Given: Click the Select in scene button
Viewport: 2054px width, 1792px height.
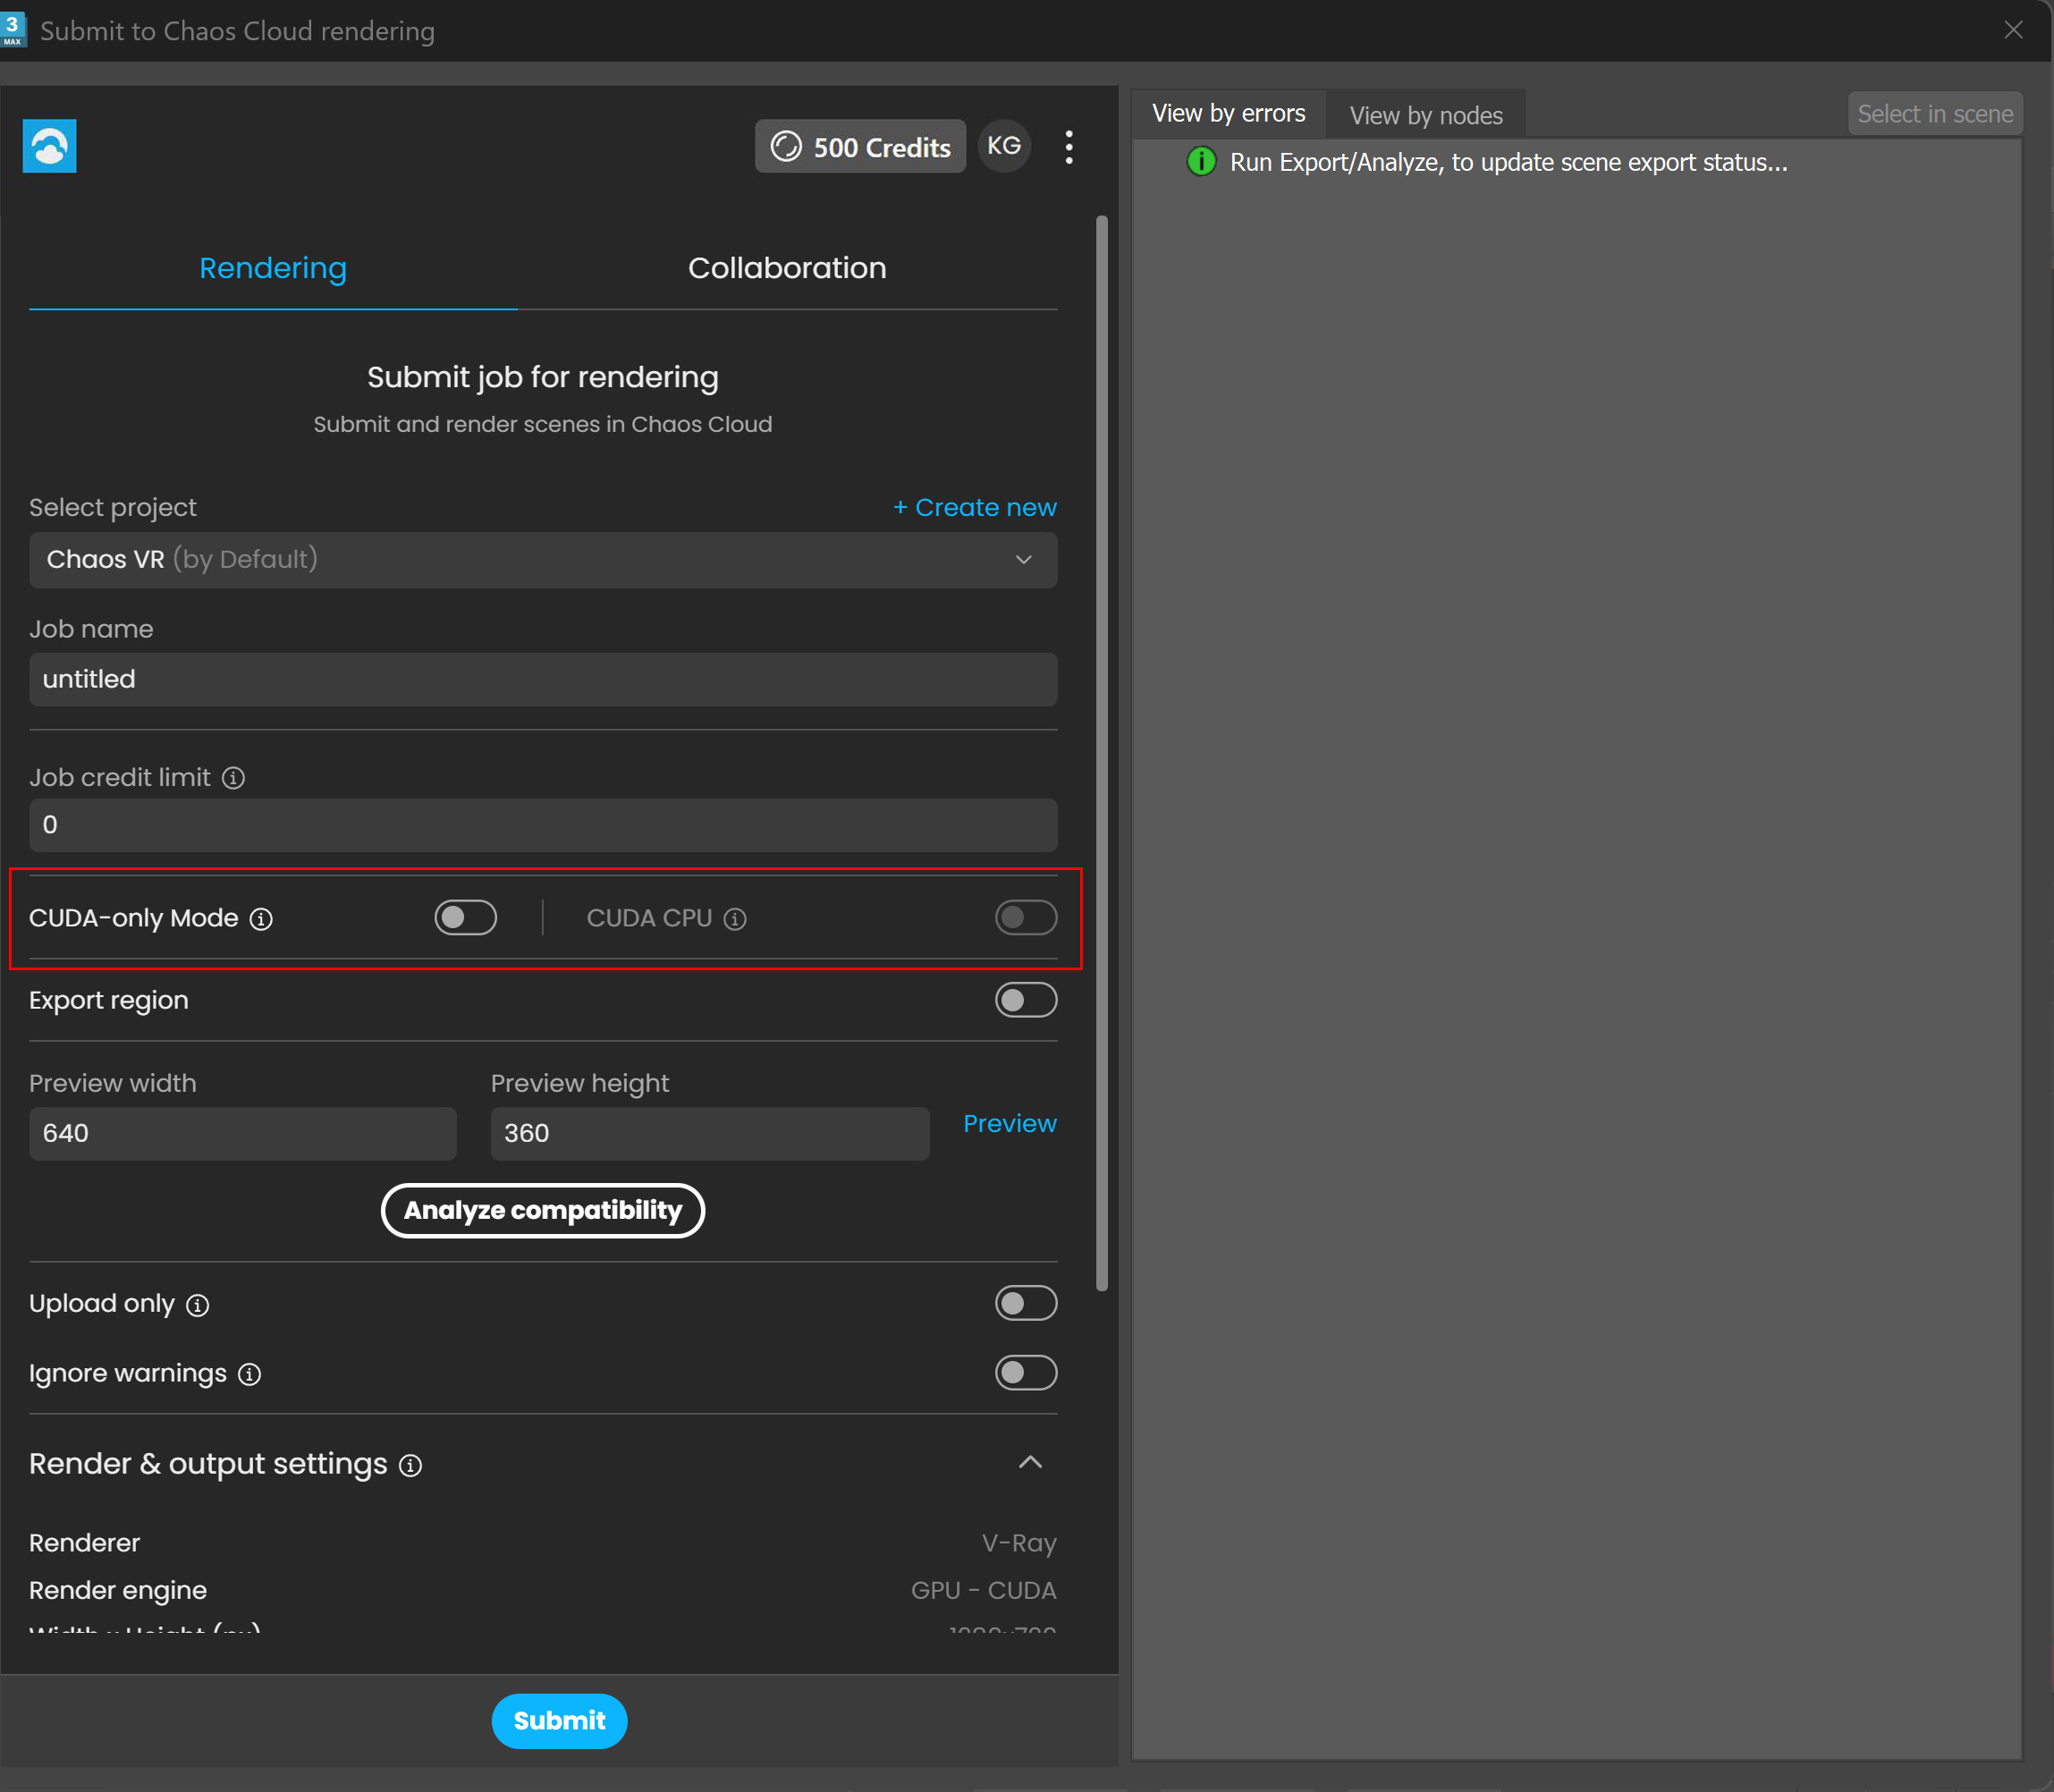Looking at the screenshot, I should coord(1935,114).
